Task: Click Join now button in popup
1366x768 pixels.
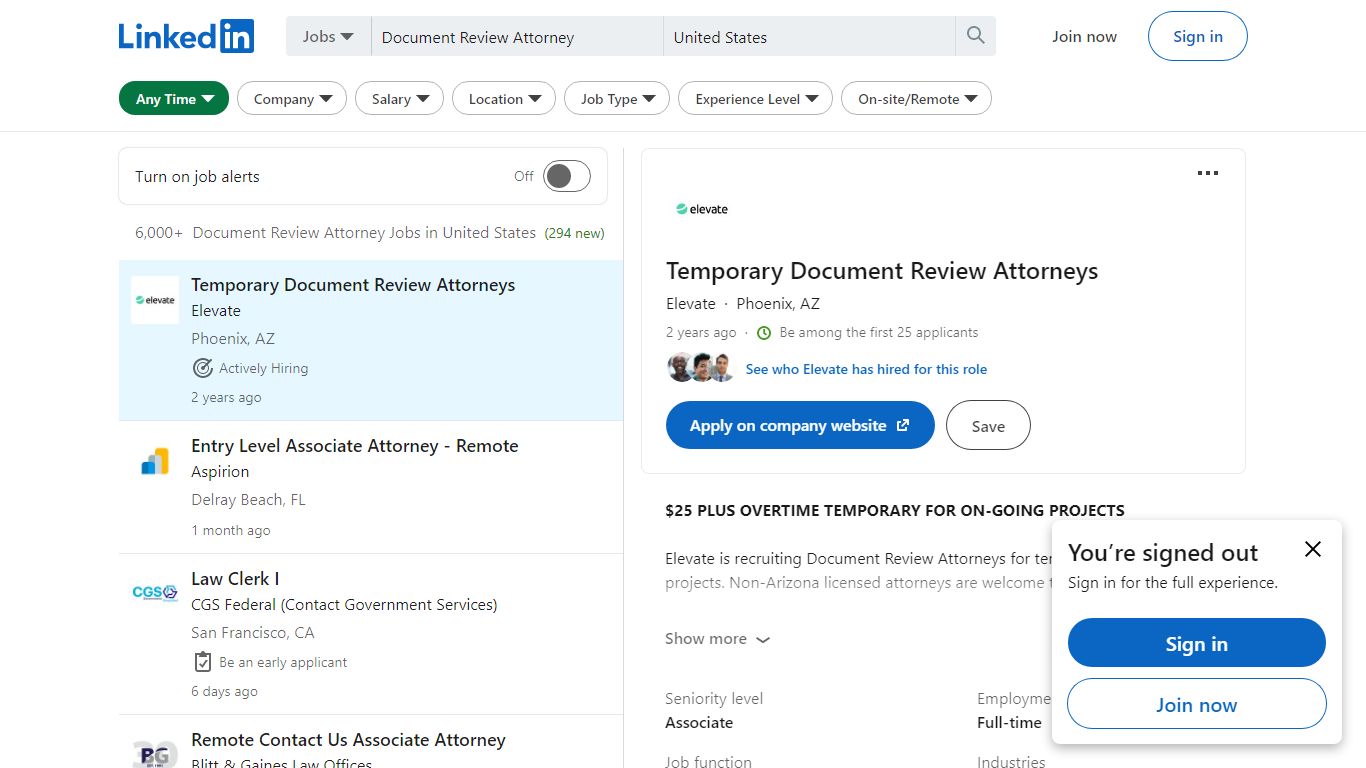Action: 1196,704
